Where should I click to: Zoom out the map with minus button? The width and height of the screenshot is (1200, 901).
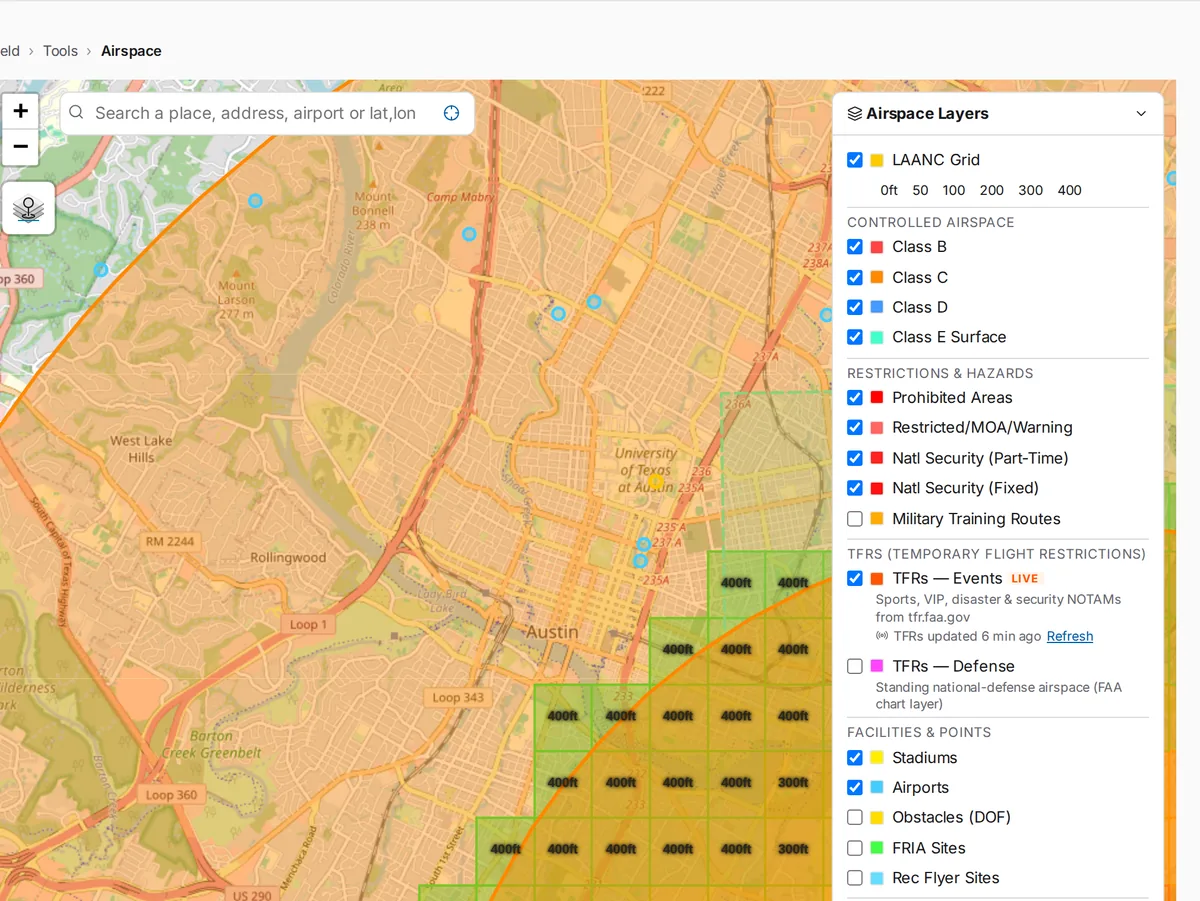(20, 147)
